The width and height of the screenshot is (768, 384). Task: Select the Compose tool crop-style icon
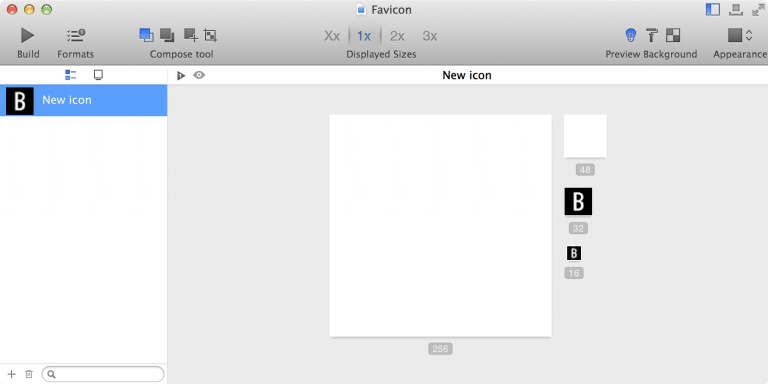211,35
